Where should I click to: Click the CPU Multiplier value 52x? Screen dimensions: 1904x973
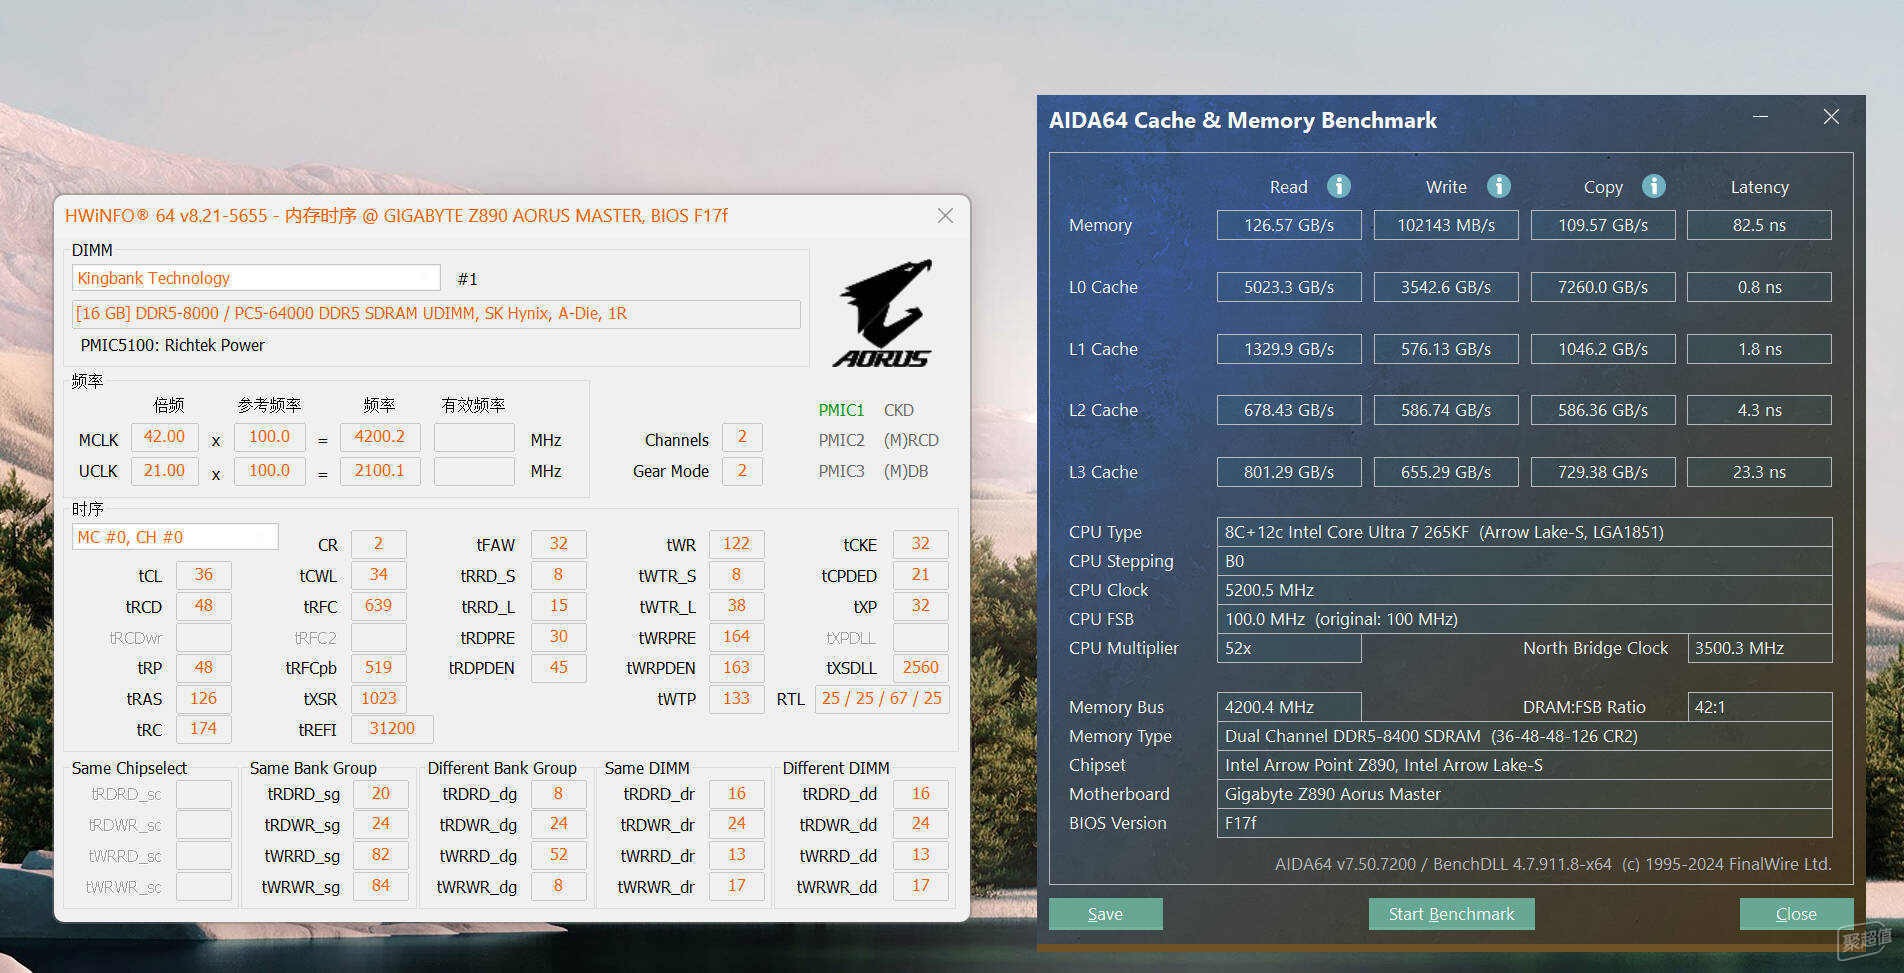(1289, 648)
